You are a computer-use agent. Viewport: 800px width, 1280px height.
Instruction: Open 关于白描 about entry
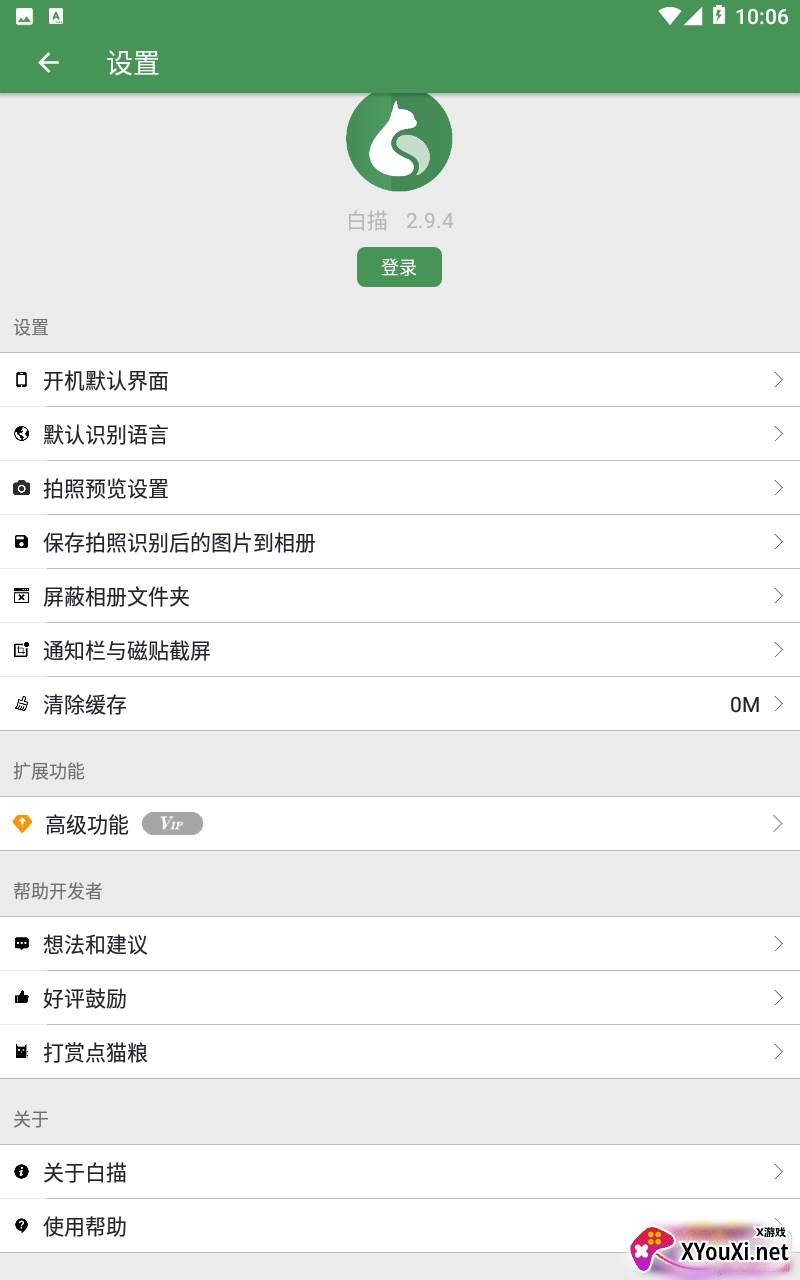85,1172
